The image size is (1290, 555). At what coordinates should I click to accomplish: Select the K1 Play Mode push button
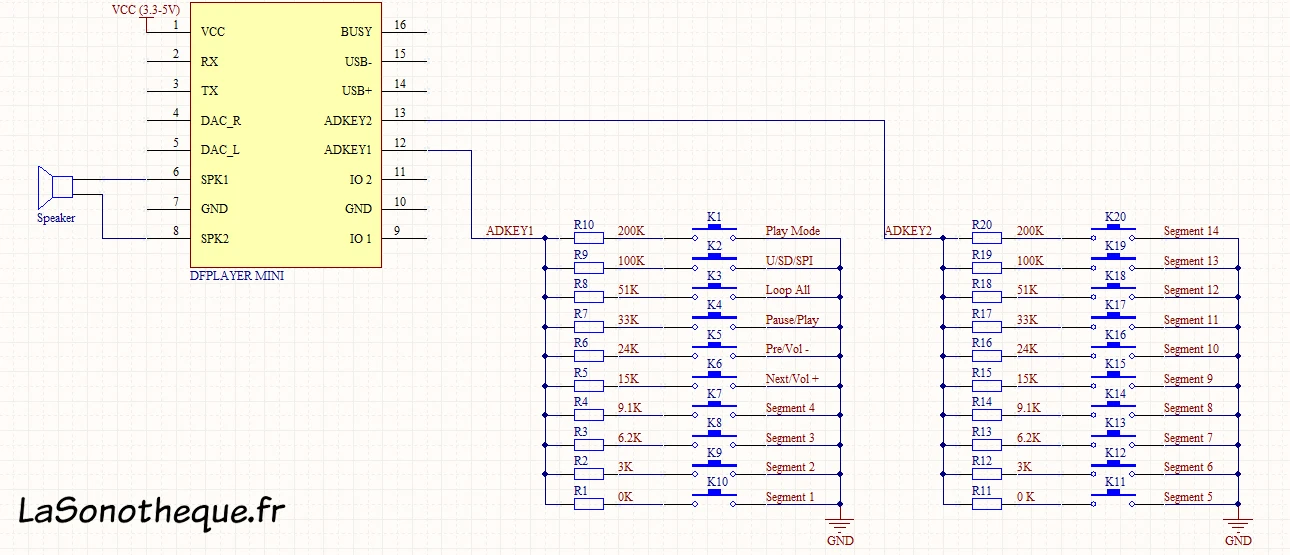tap(714, 235)
